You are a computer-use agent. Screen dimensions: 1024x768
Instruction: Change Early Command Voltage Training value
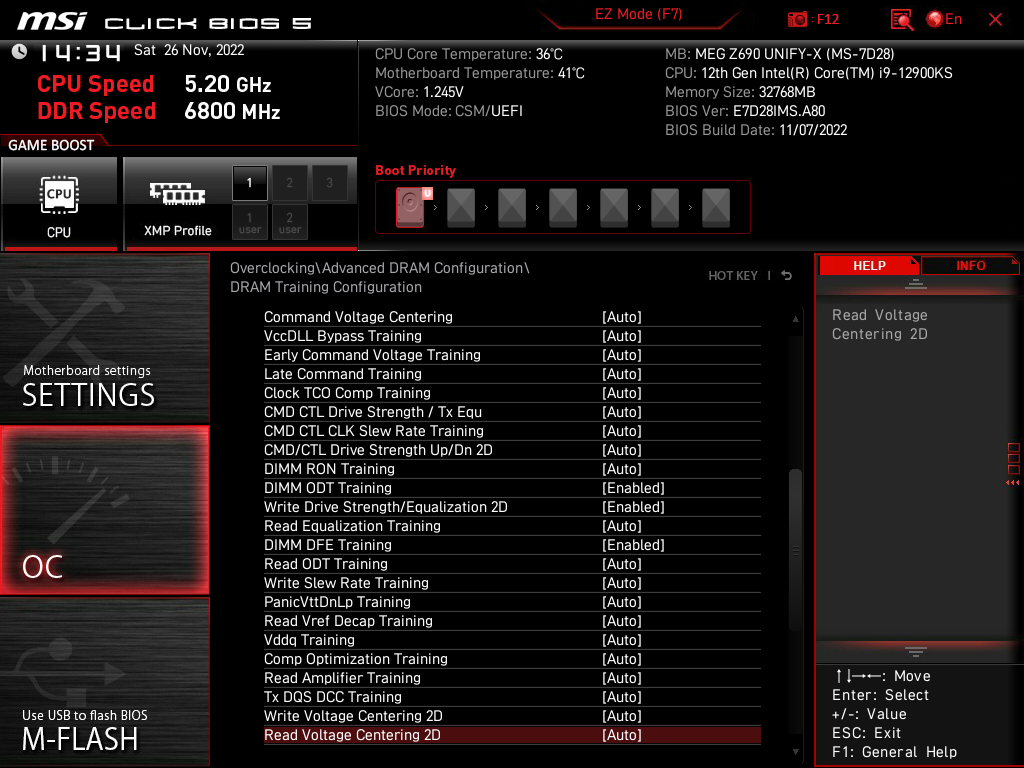(622, 355)
